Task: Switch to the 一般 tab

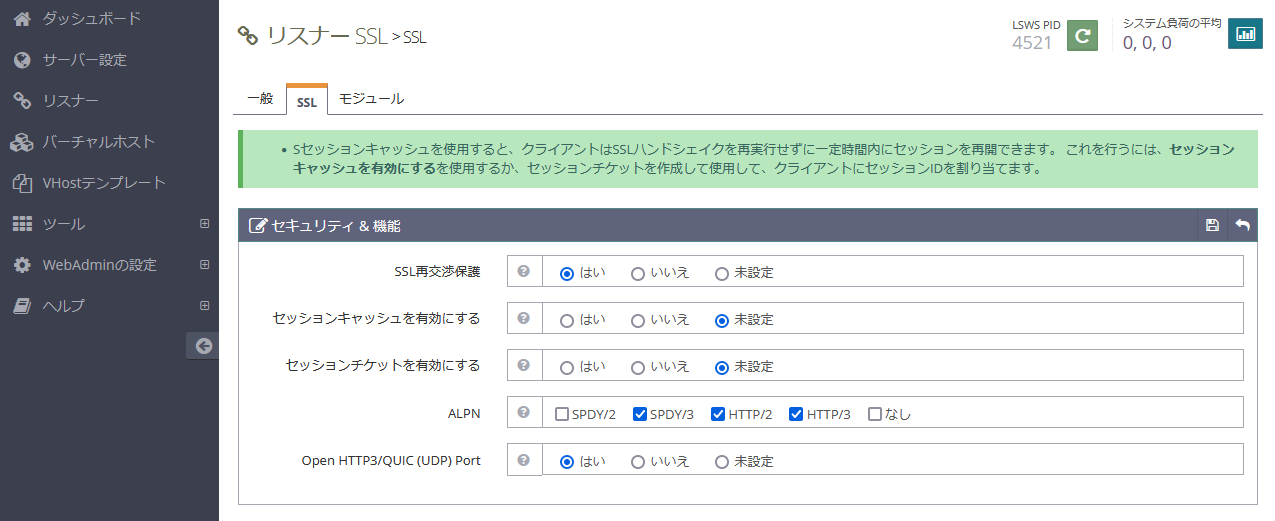Action: coord(260,99)
